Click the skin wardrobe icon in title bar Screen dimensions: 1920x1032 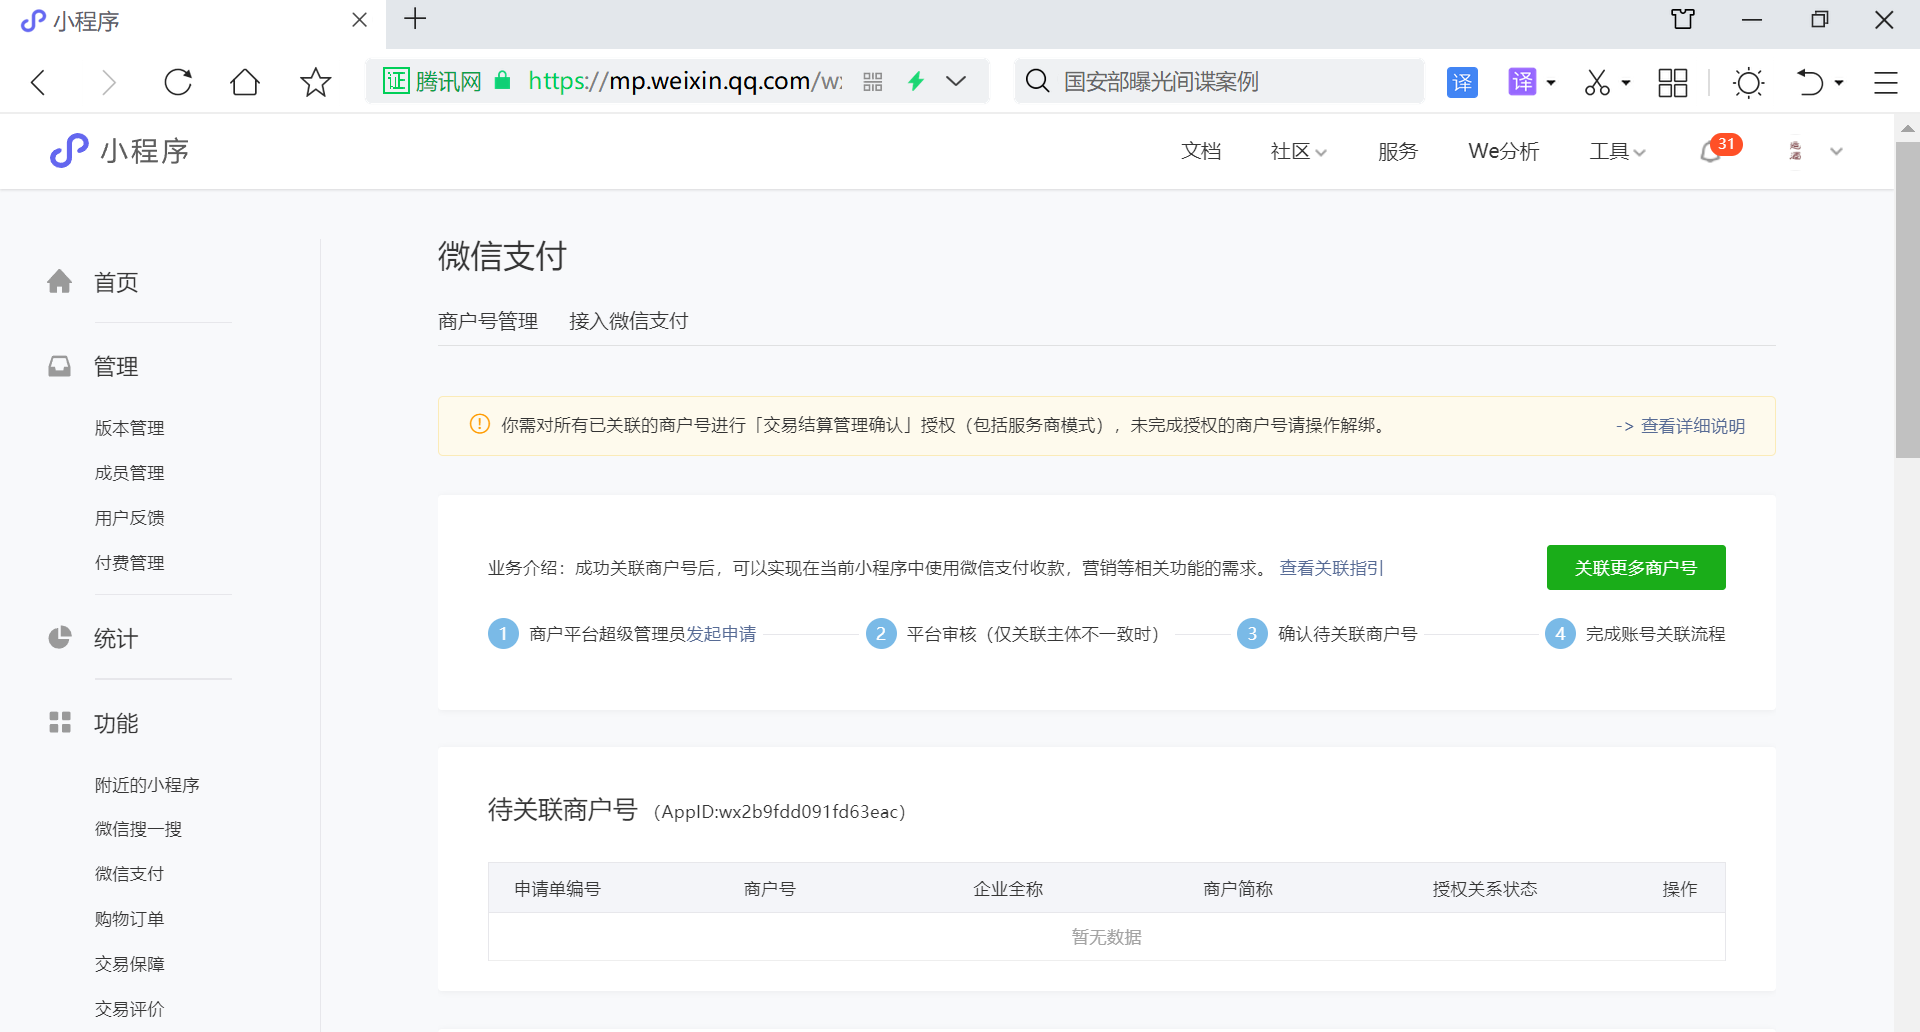[1683, 19]
